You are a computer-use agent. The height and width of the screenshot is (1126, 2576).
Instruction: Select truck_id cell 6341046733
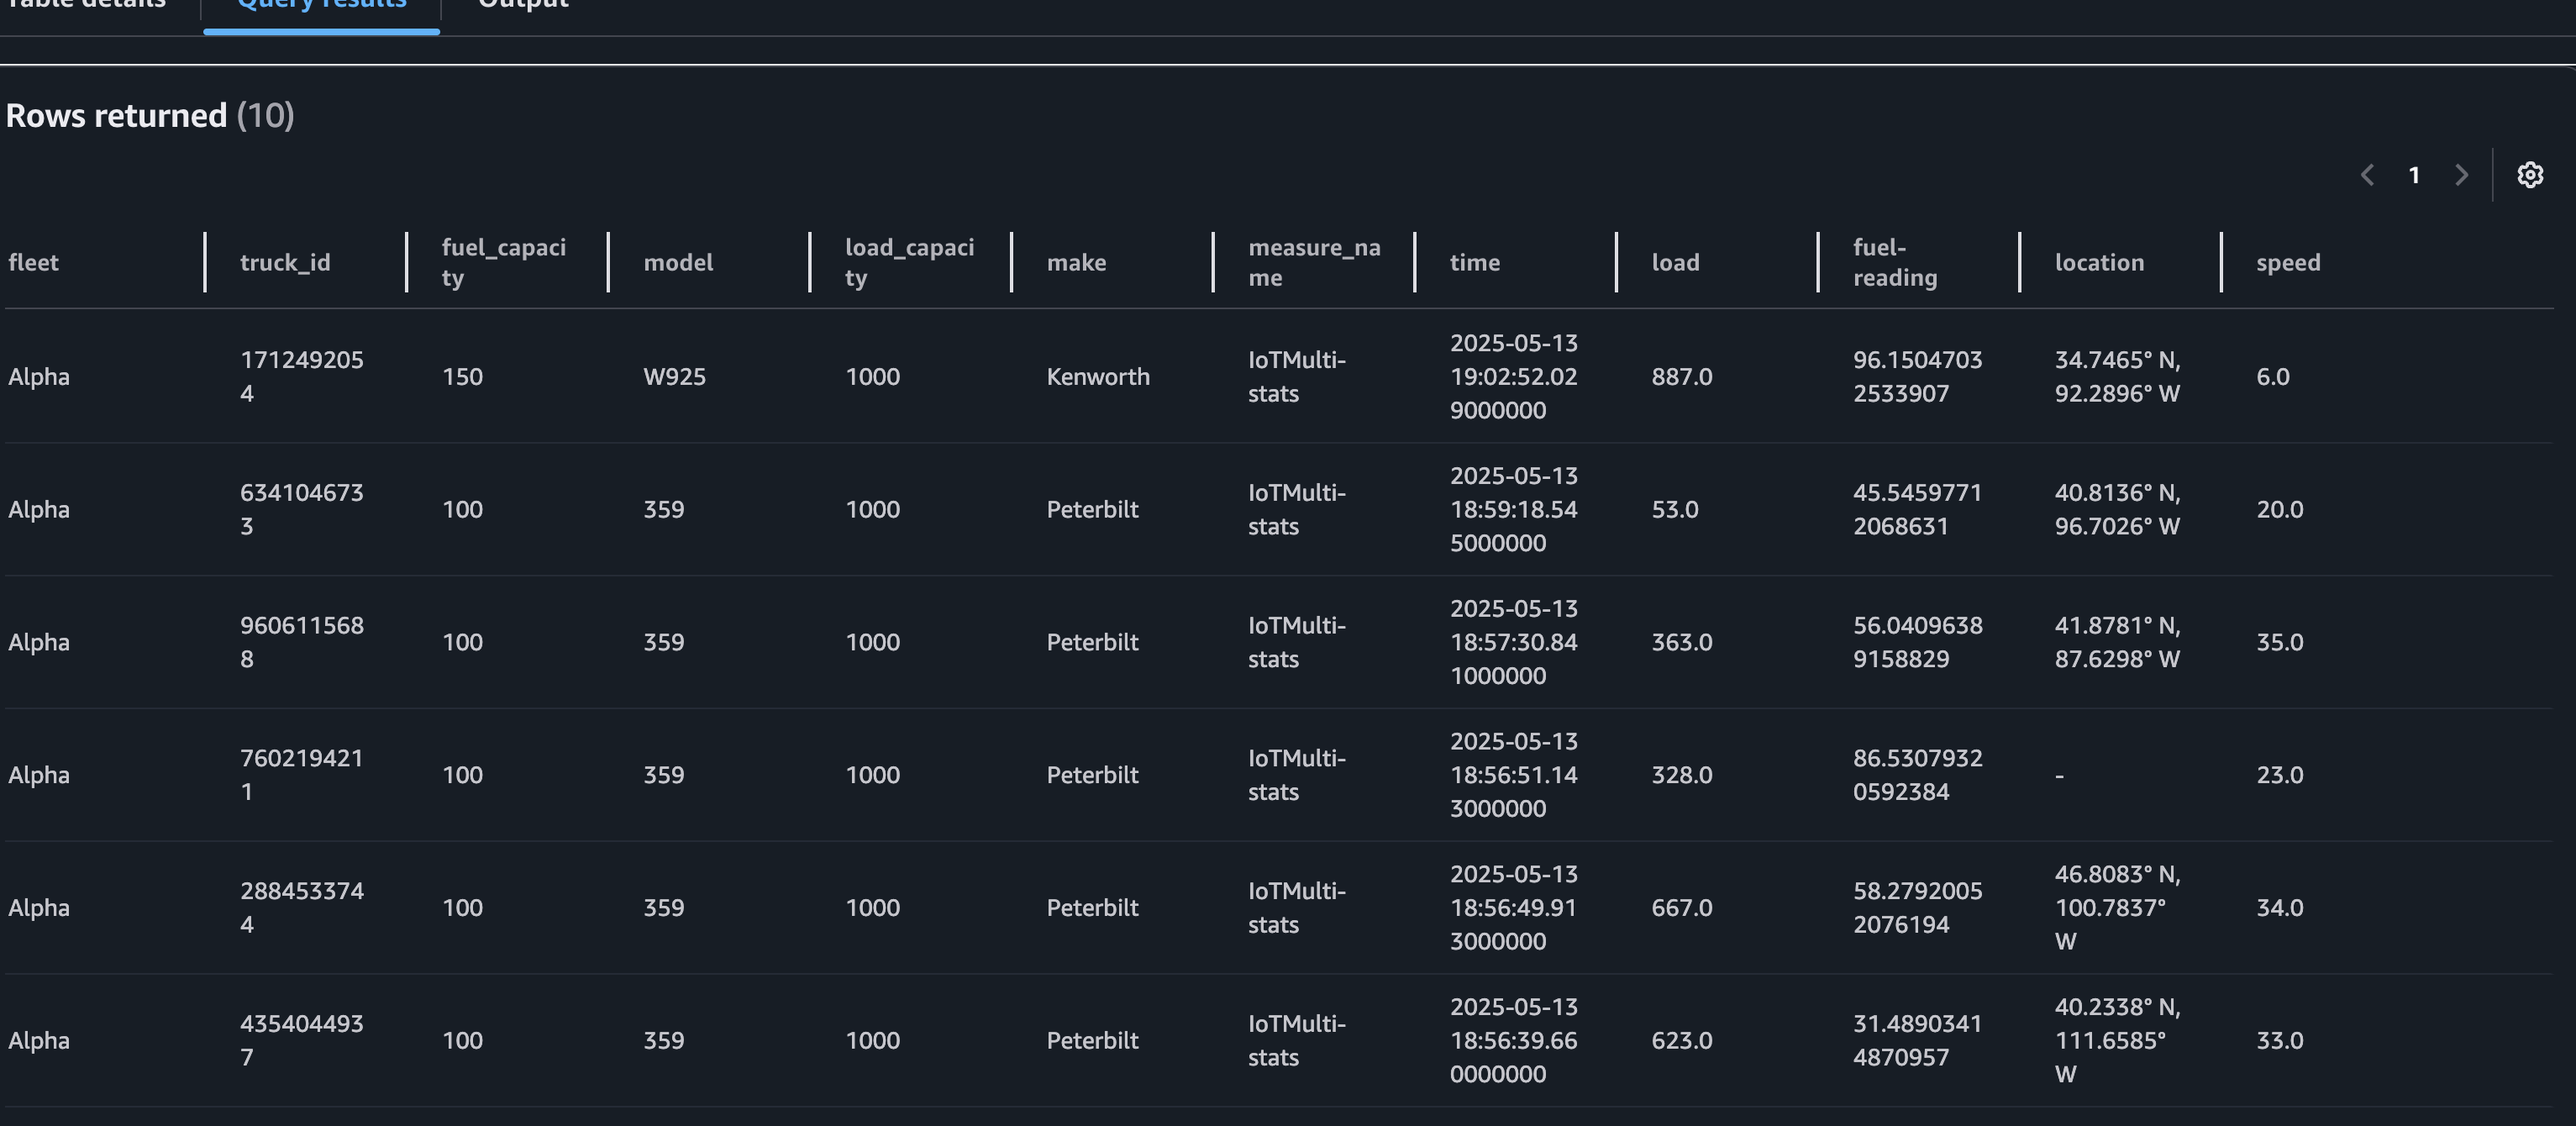click(301, 509)
